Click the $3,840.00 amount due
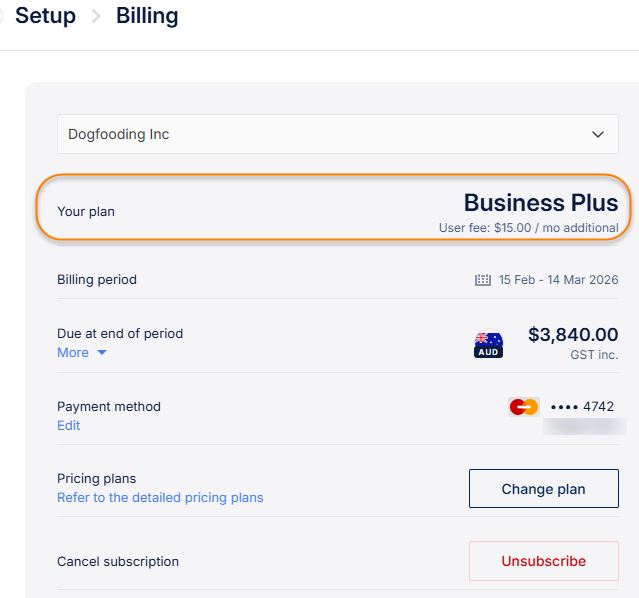Image resolution: width=639 pixels, height=598 pixels. [572, 335]
